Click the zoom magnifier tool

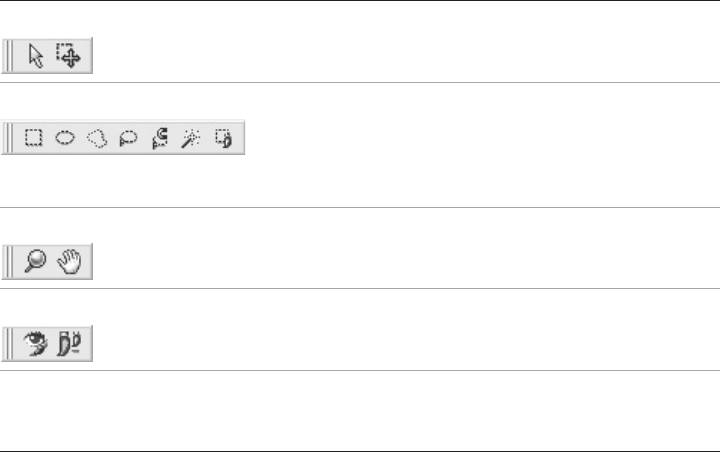click(x=36, y=263)
